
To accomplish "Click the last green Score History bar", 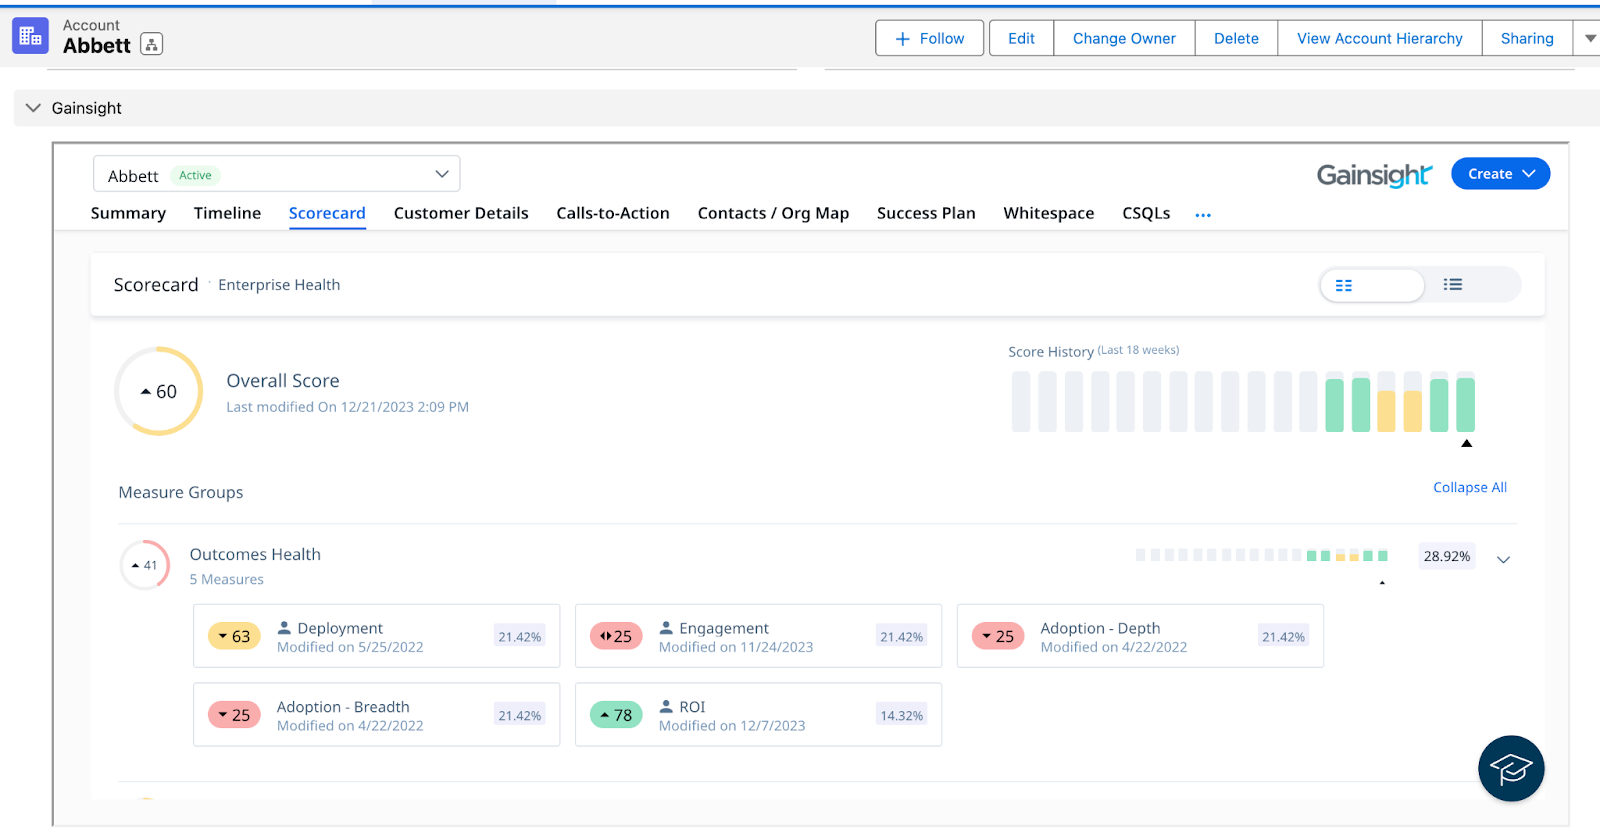I will (x=1465, y=405).
